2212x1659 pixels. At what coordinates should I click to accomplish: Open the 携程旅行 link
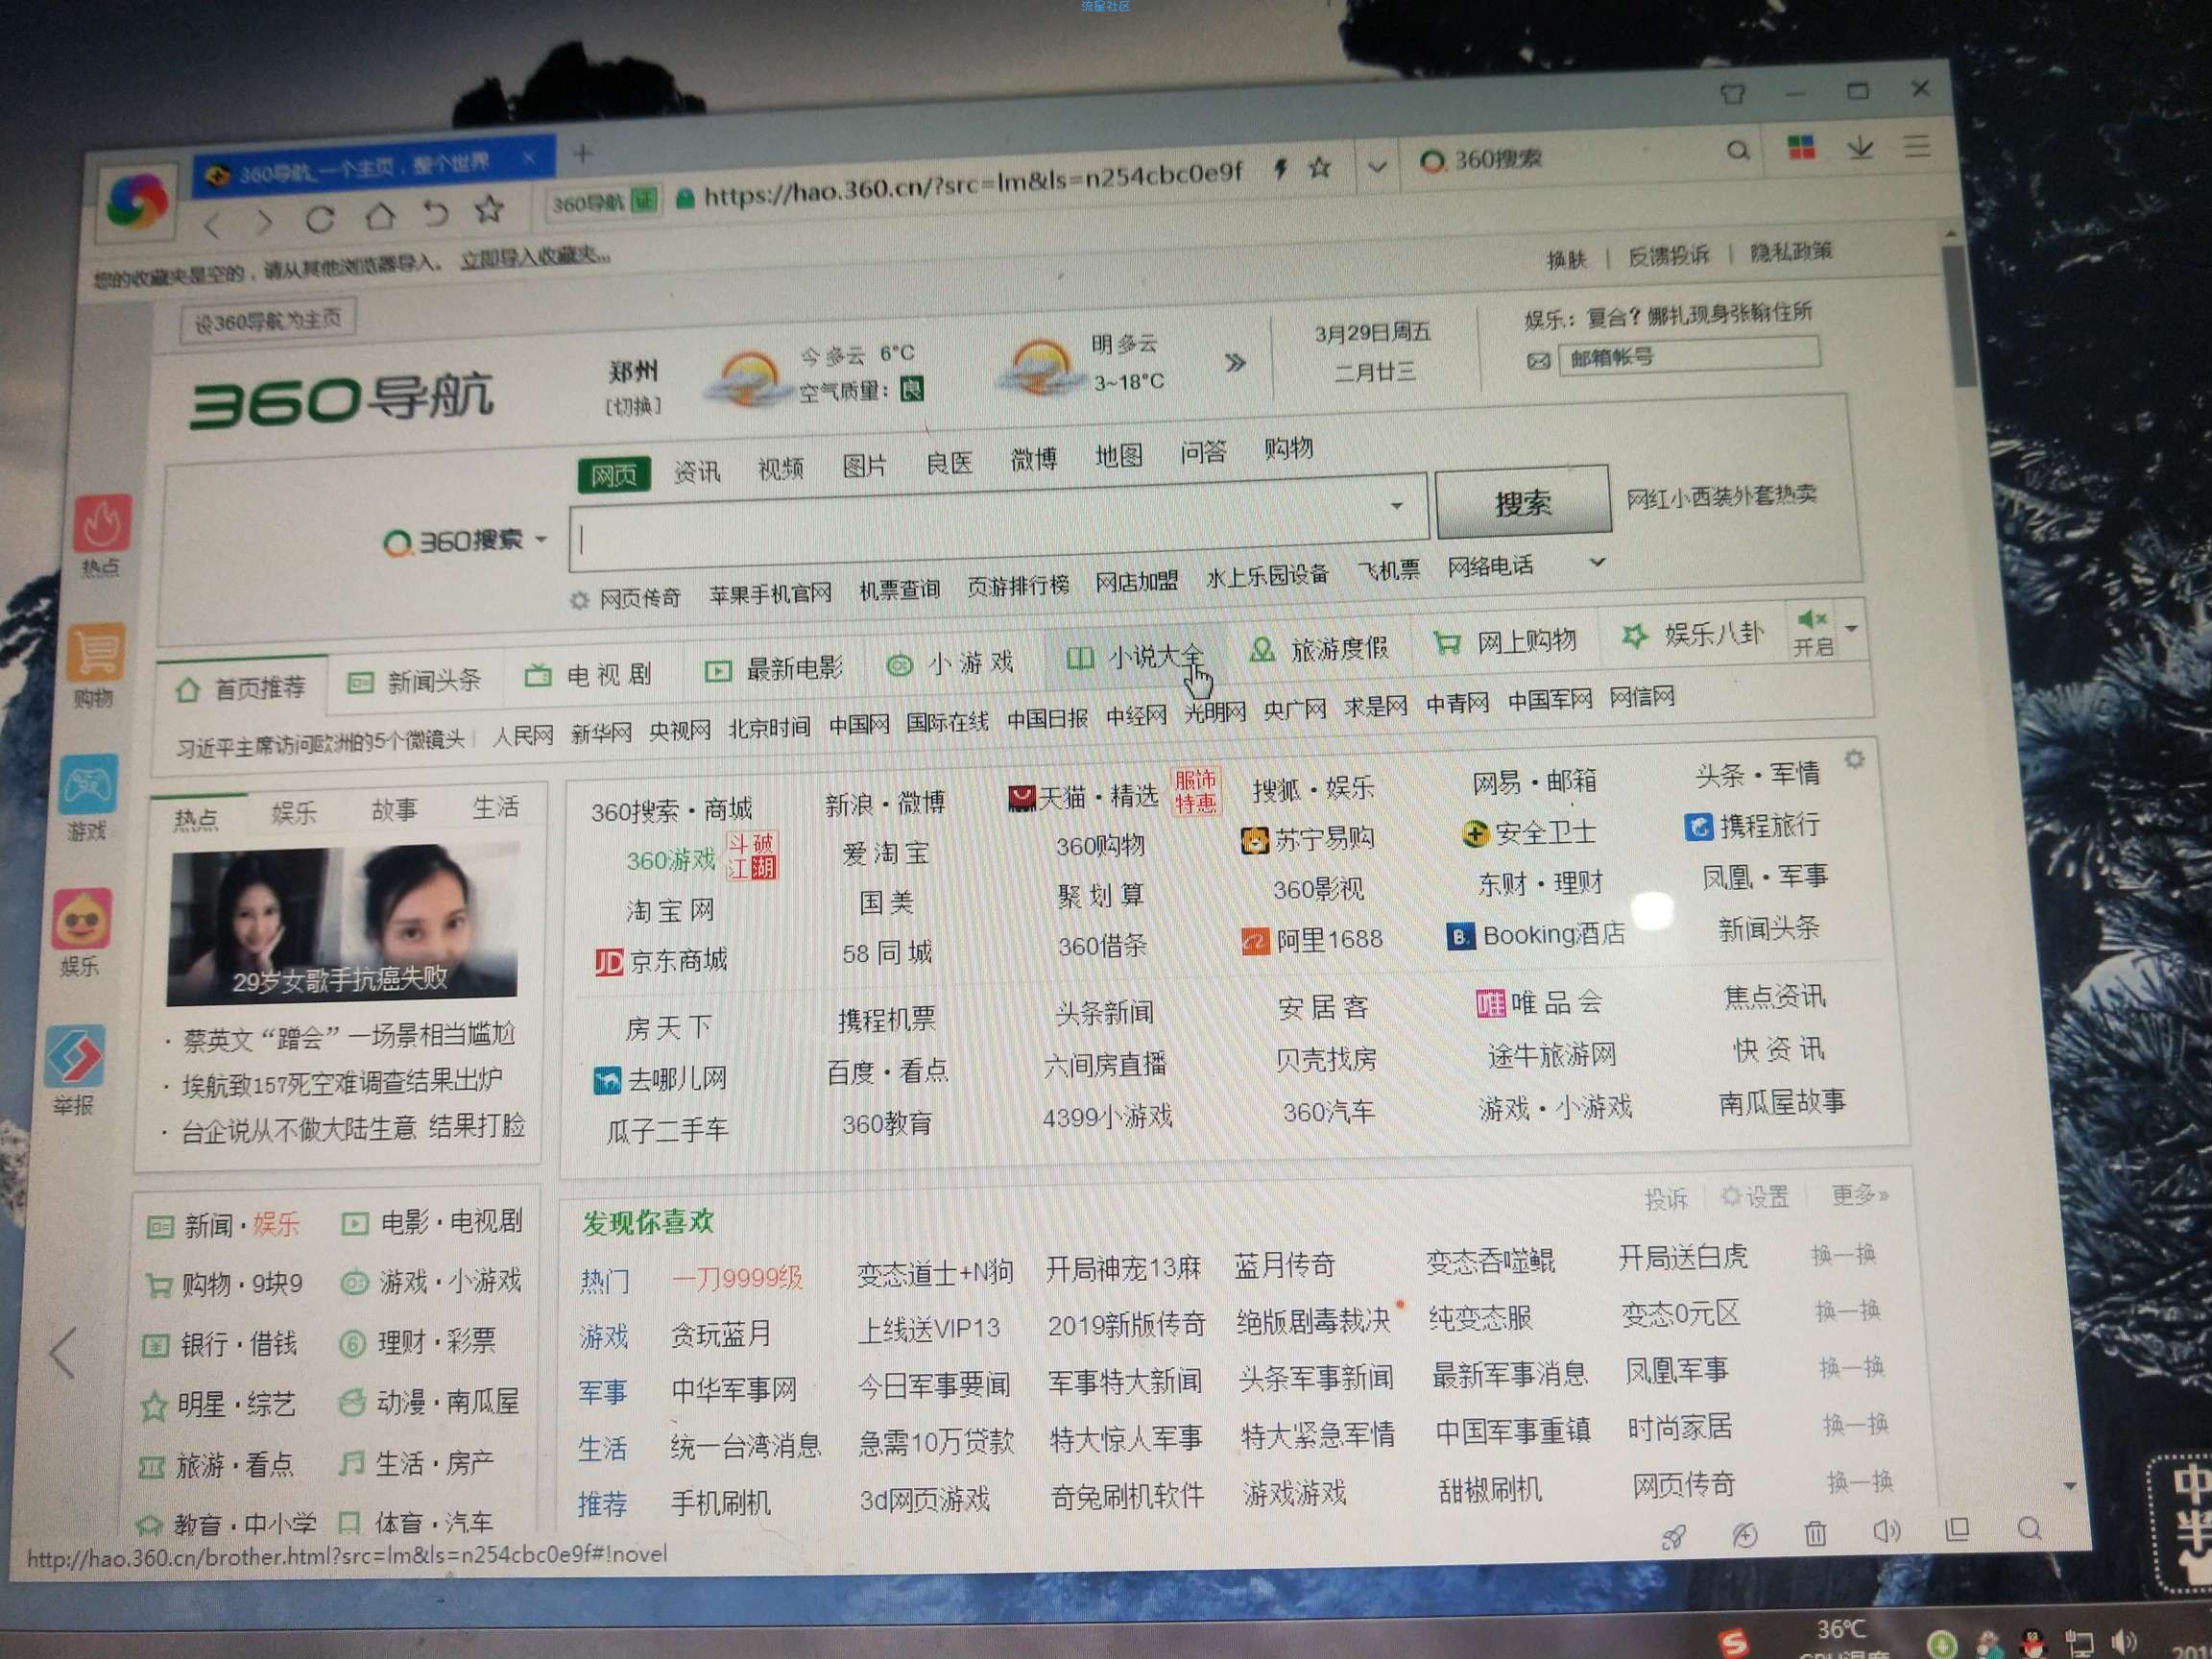click(1753, 827)
